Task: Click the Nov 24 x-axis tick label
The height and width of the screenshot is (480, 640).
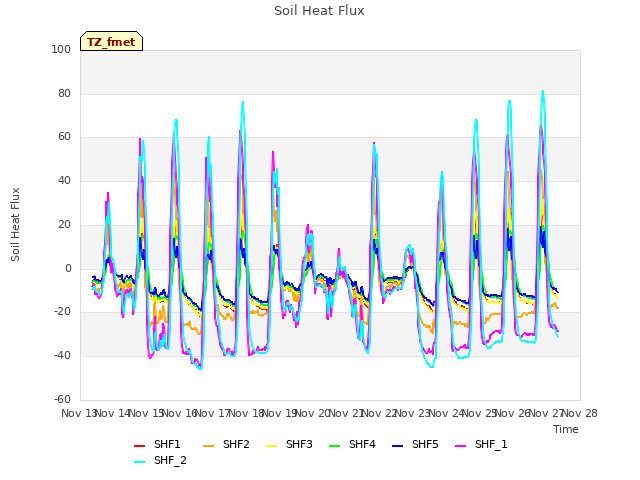Action: 446,413
